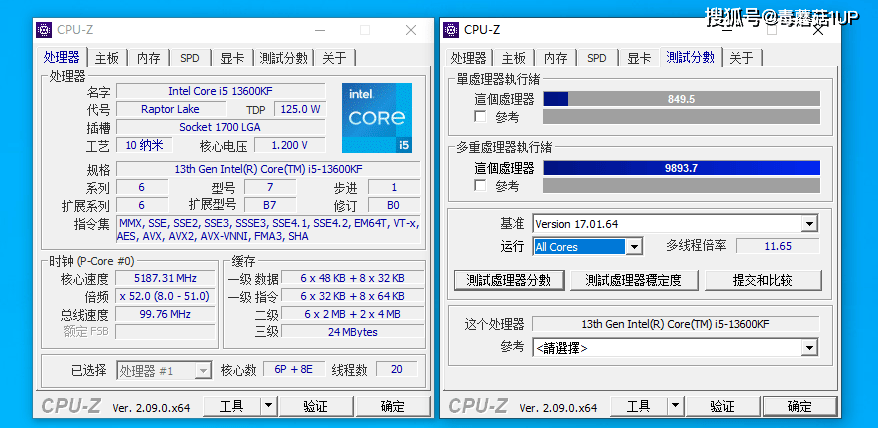Click 提交和比較 button

(x=763, y=280)
